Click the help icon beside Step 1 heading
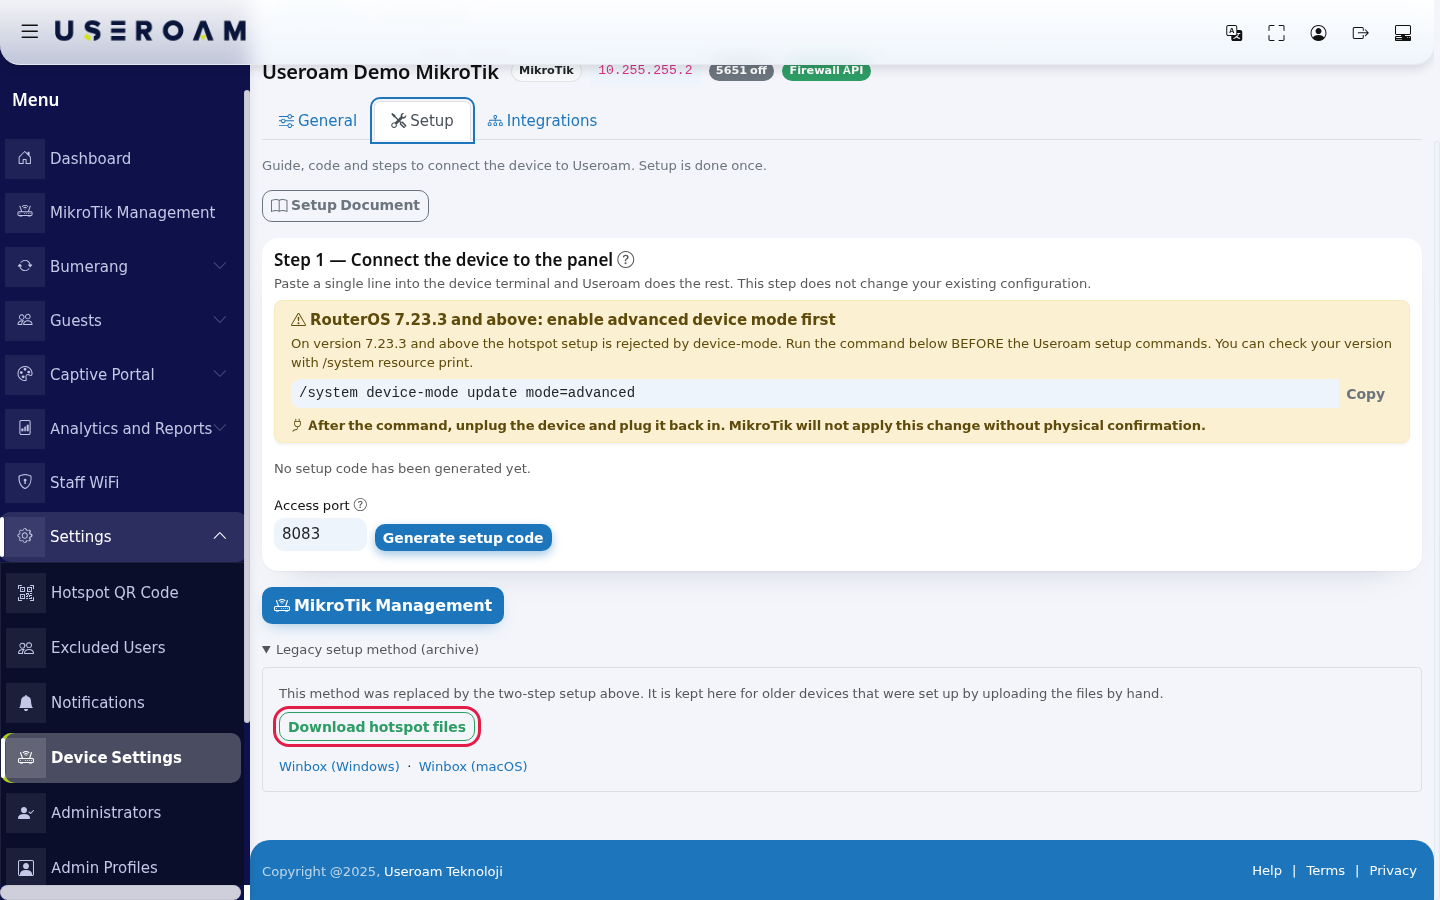Image resolution: width=1440 pixels, height=900 pixels. 626,260
